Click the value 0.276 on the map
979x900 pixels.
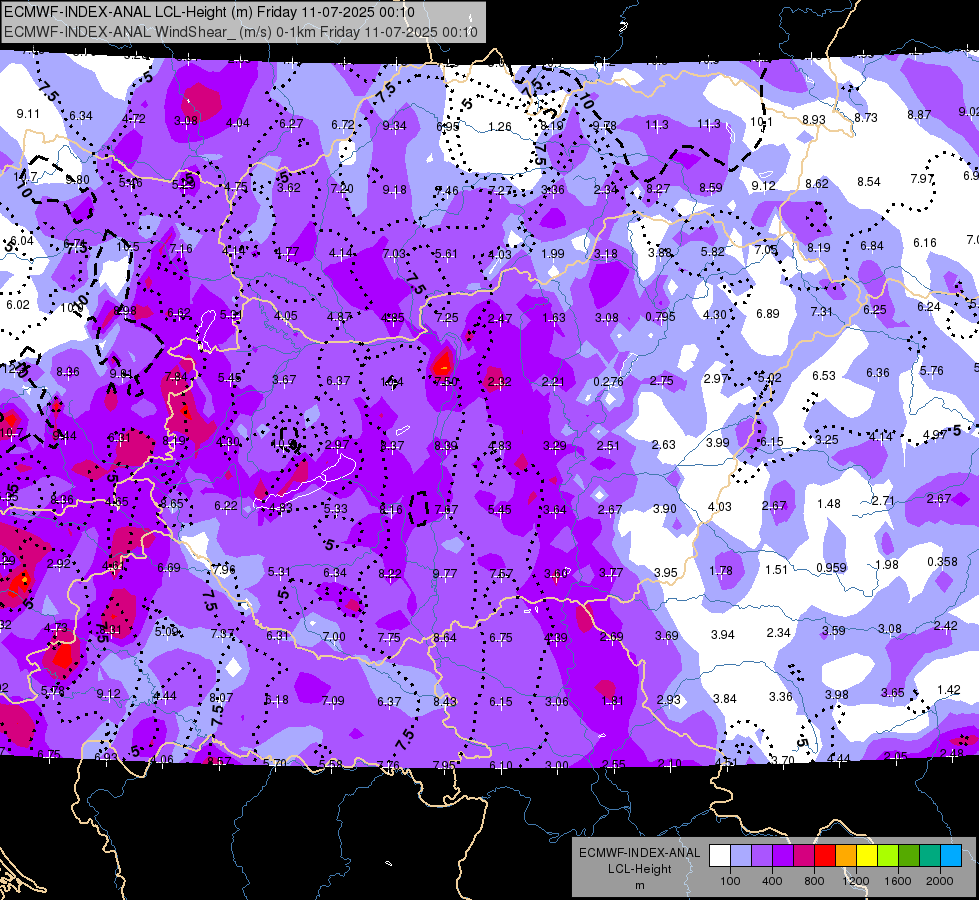point(608,381)
